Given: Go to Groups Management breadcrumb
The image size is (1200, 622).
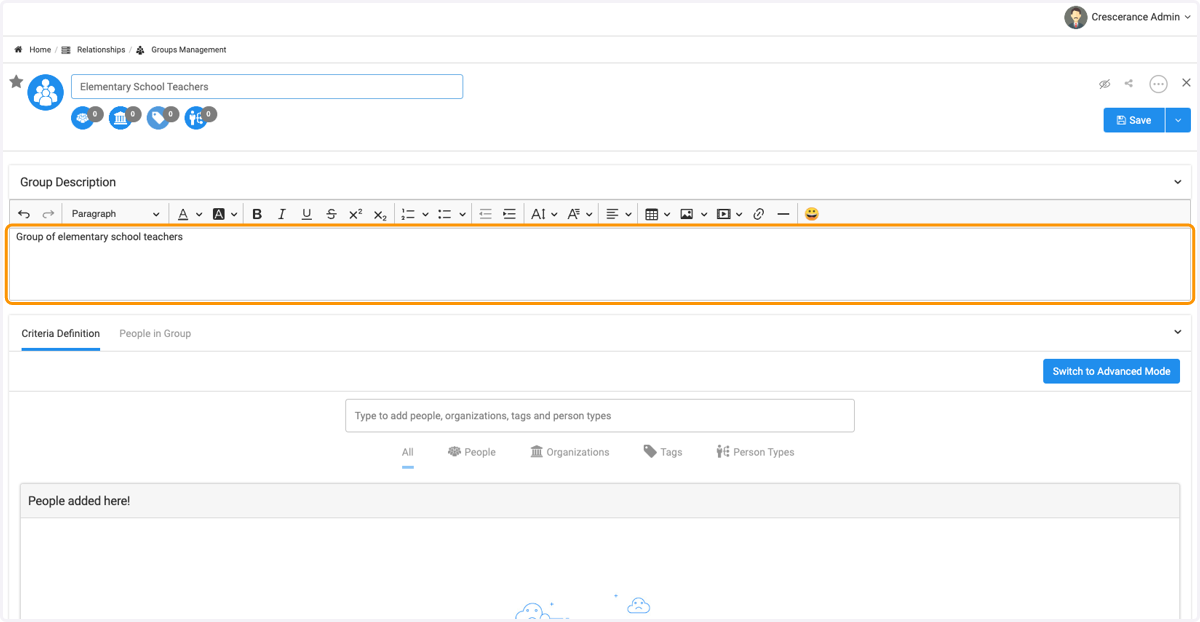Looking at the screenshot, I should 181,49.
